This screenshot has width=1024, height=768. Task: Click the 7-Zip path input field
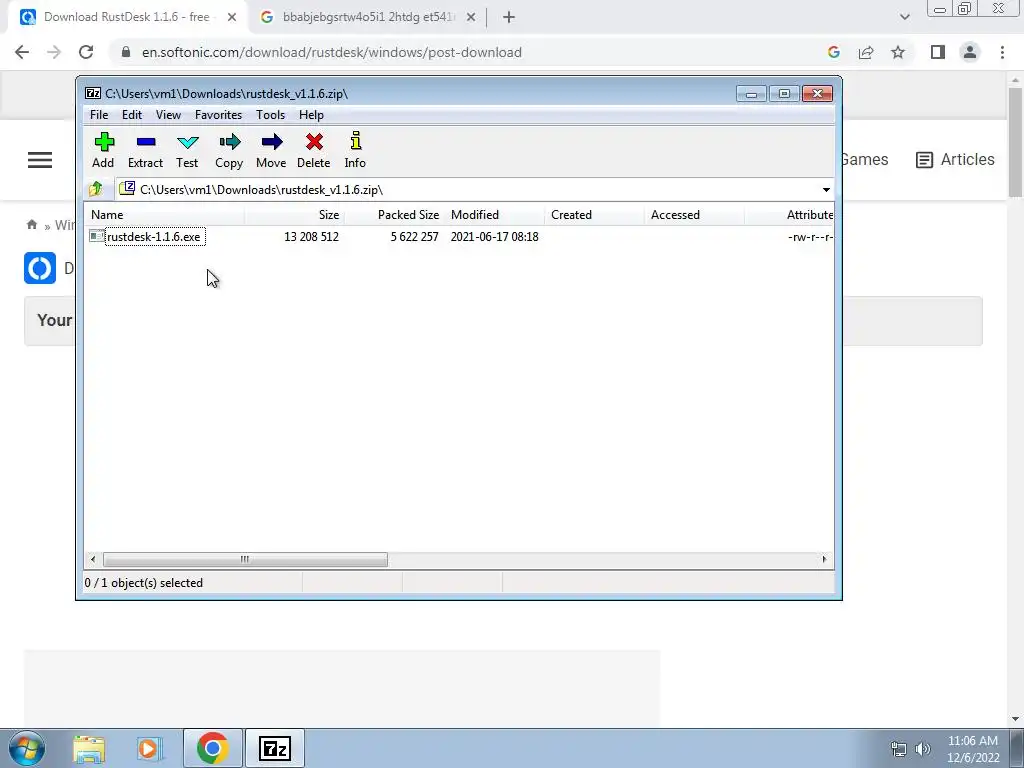(474, 189)
